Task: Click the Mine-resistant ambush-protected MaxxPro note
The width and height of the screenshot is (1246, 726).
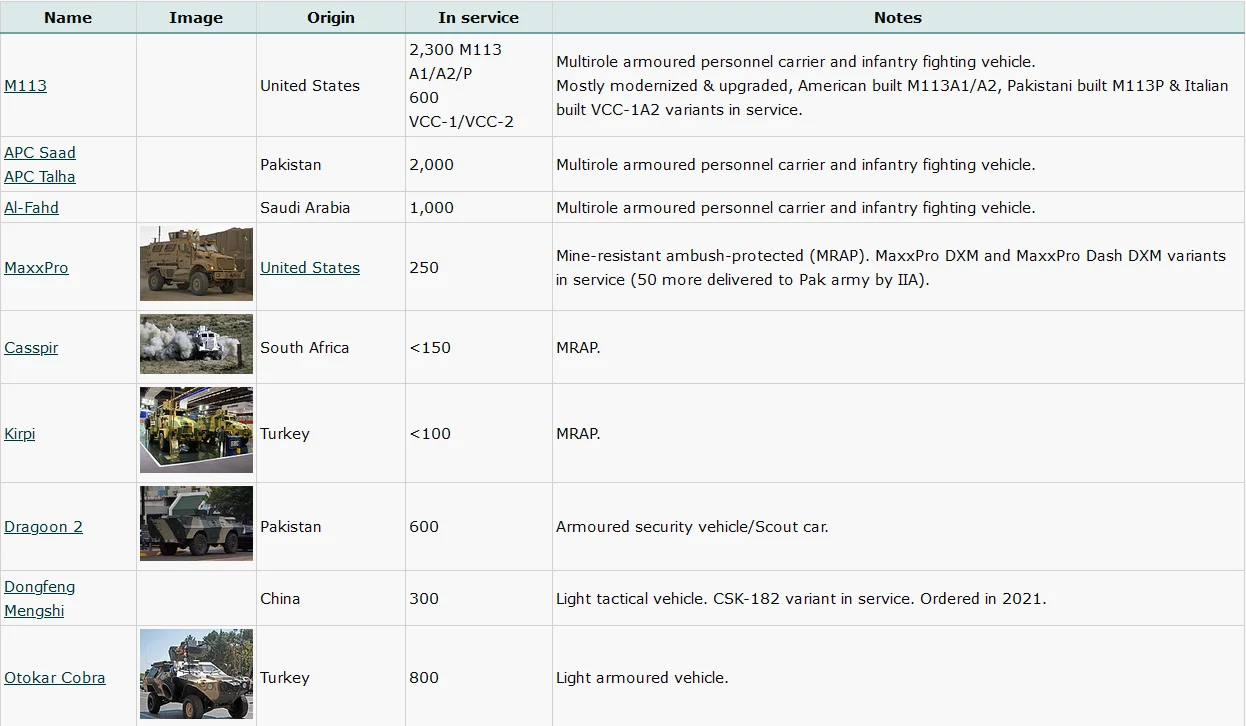Action: point(891,268)
